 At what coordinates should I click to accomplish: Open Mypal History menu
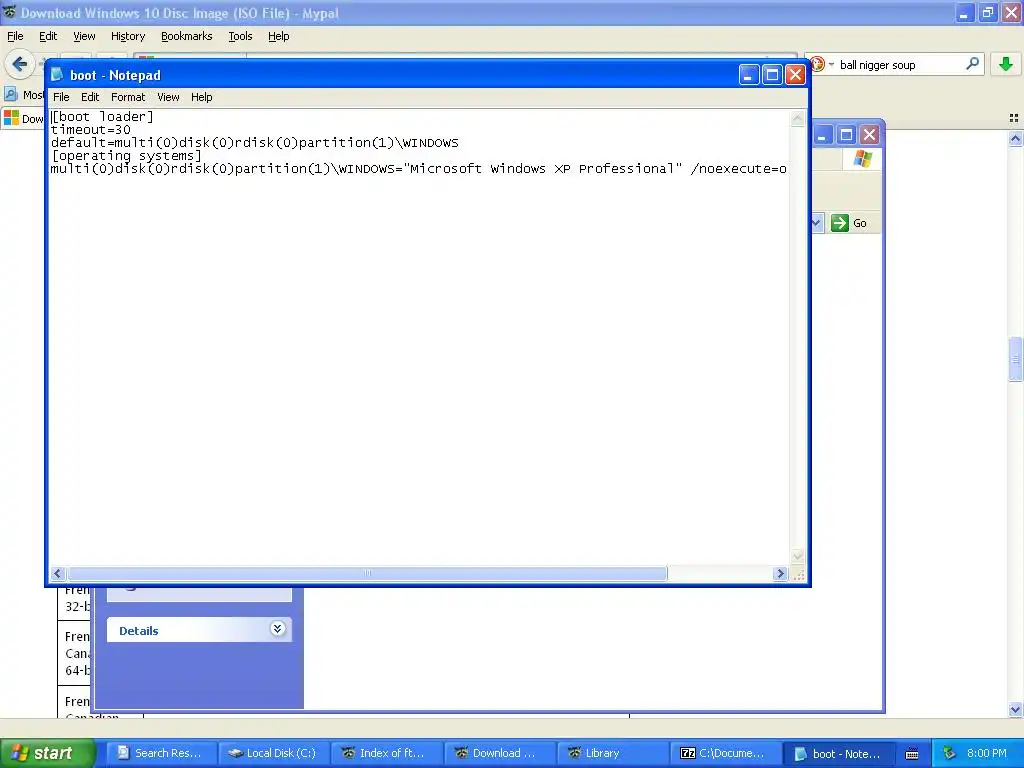[128, 36]
